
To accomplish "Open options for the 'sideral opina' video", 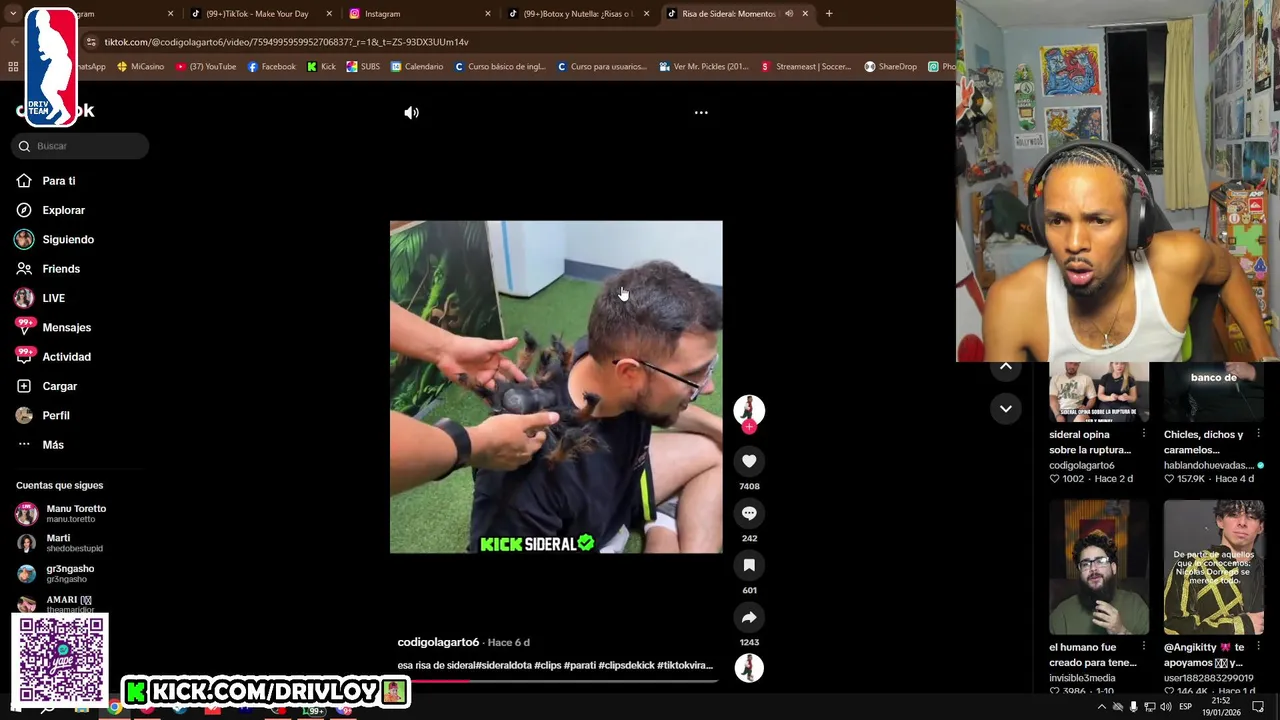I will tap(1143, 434).
